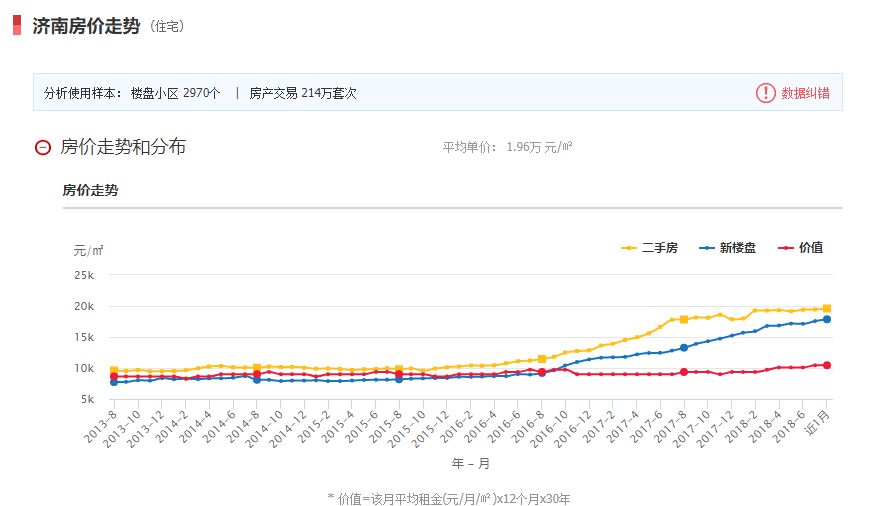
Task: Select the red 价值 marker at 2017-8
Action: coord(684,372)
